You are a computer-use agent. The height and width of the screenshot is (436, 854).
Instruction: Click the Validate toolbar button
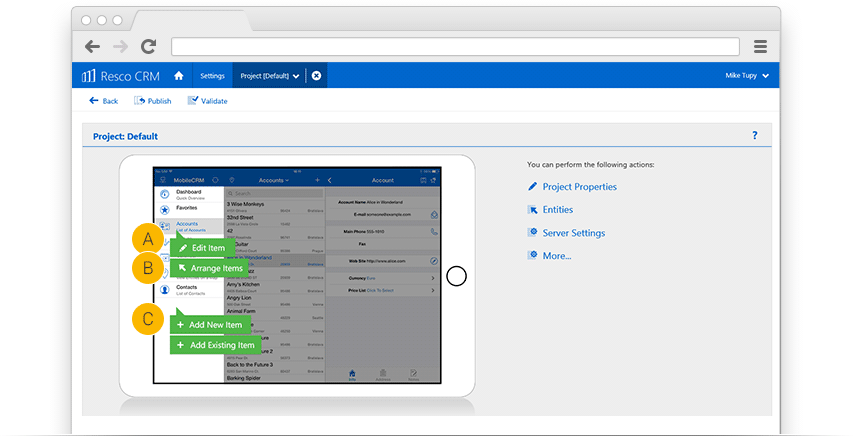click(x=208, y=101)
